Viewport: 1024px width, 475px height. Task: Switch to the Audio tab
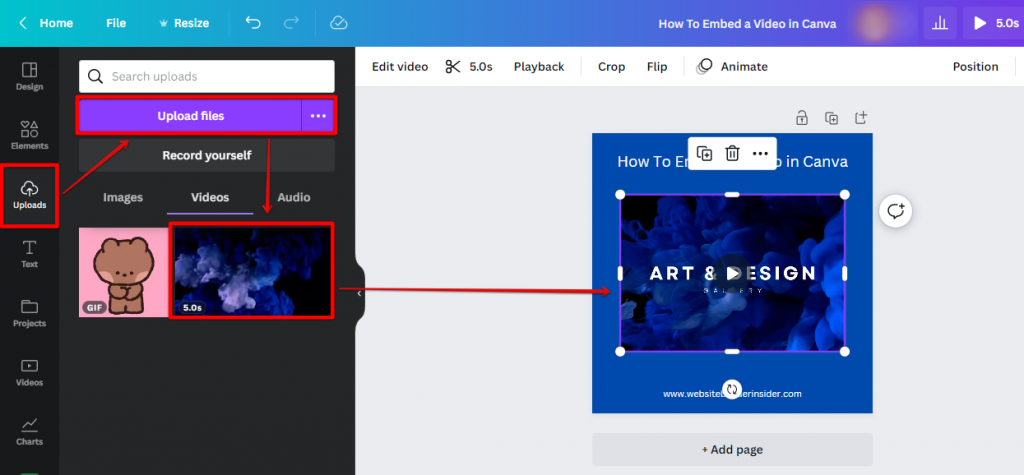[294, 198]
